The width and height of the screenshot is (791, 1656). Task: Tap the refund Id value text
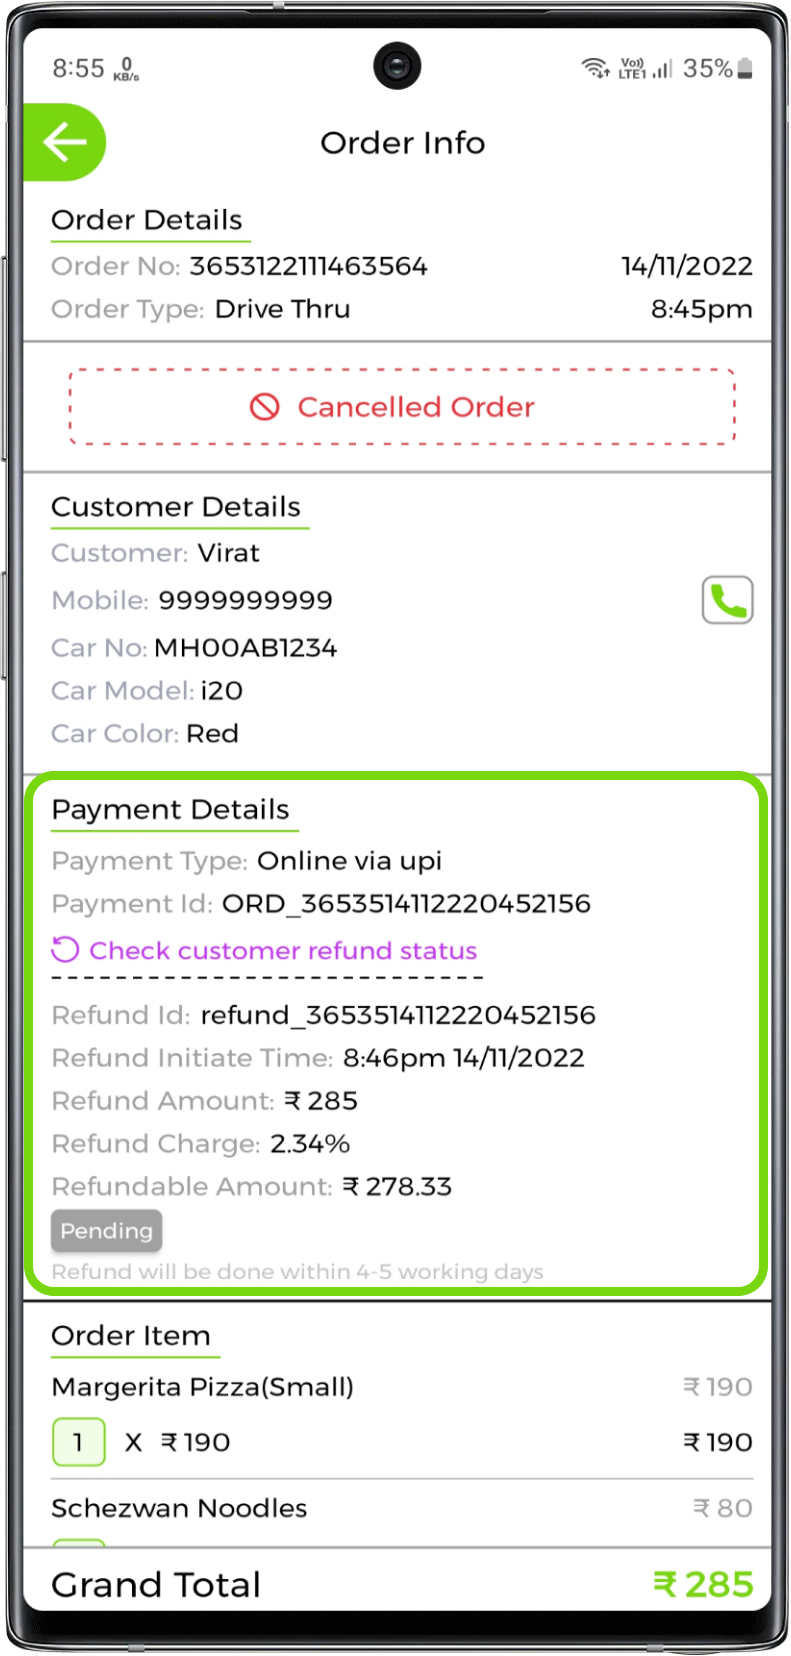398,1015
